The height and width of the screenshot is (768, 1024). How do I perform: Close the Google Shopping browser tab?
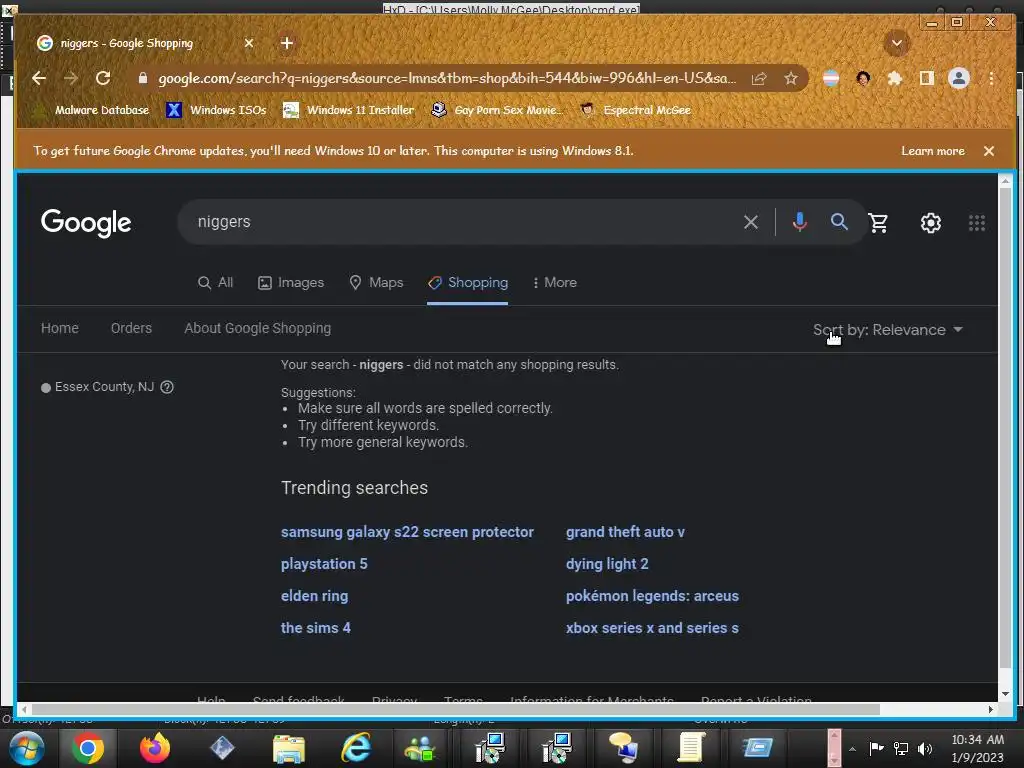(249, 43)
